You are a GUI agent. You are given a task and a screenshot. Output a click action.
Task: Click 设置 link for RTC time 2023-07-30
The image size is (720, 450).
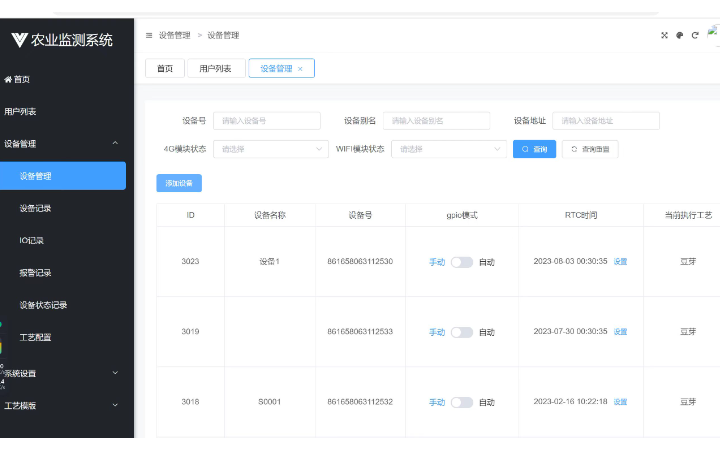620,332
